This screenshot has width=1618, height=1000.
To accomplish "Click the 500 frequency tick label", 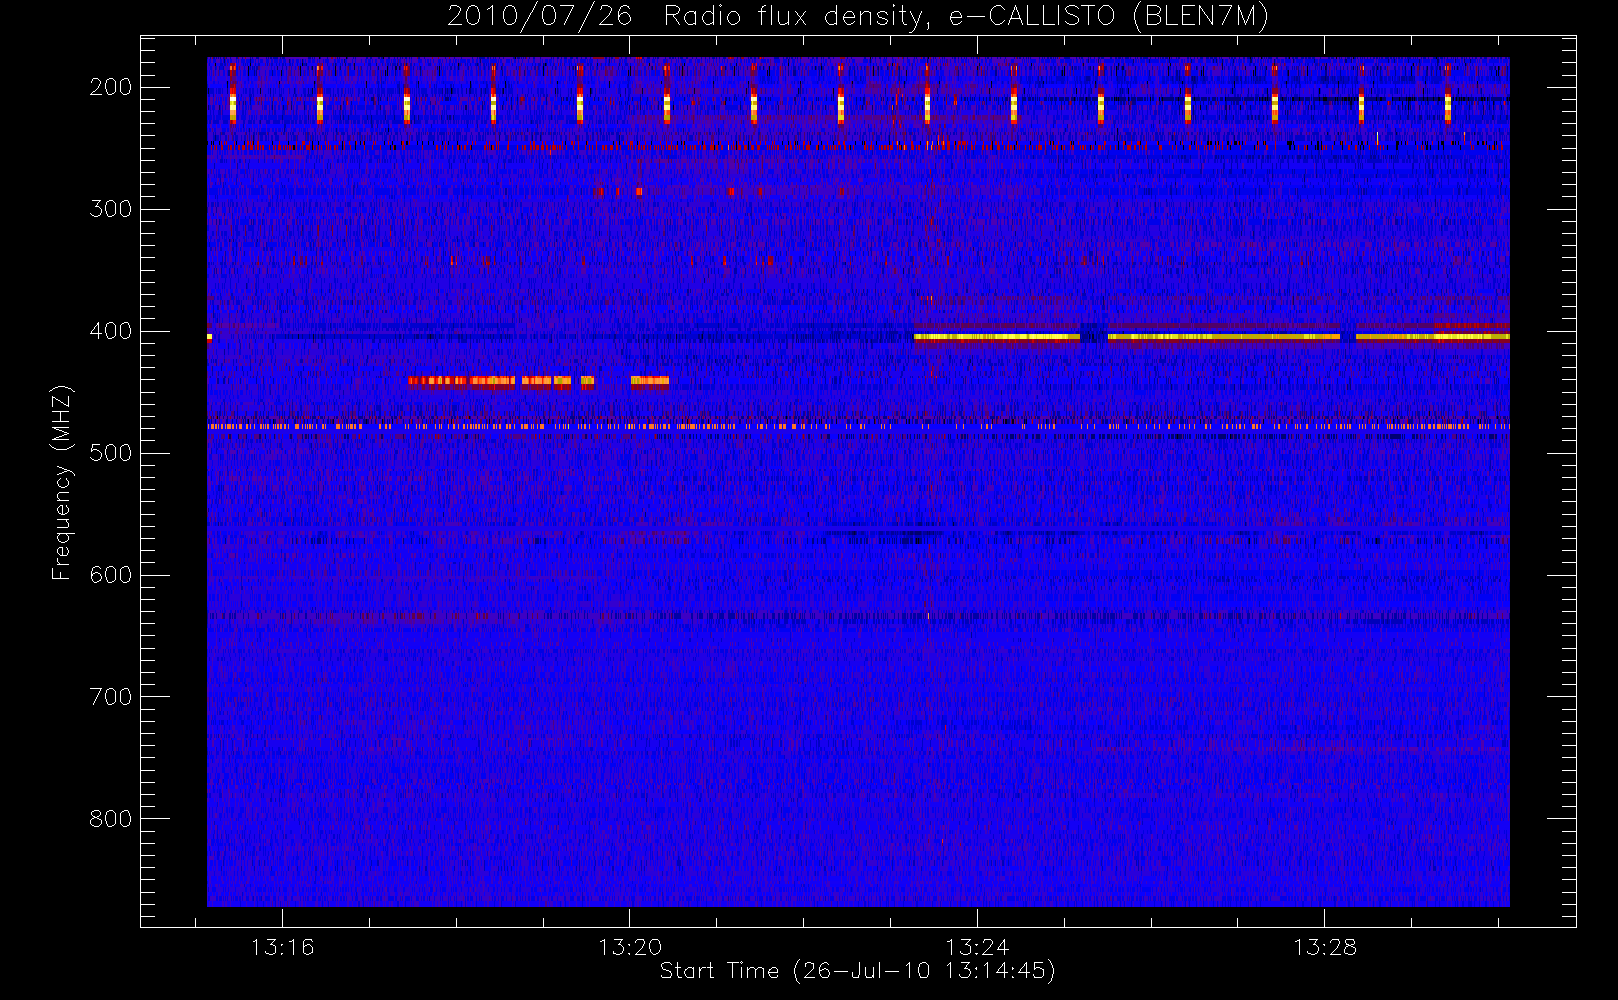I will pyautogui.click(x=111, y=453).
